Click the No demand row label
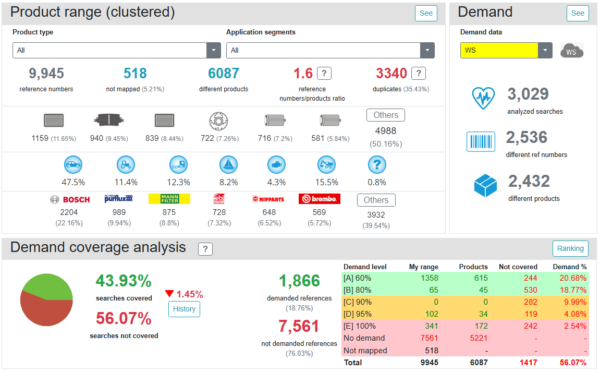 (x=364, y=338)
